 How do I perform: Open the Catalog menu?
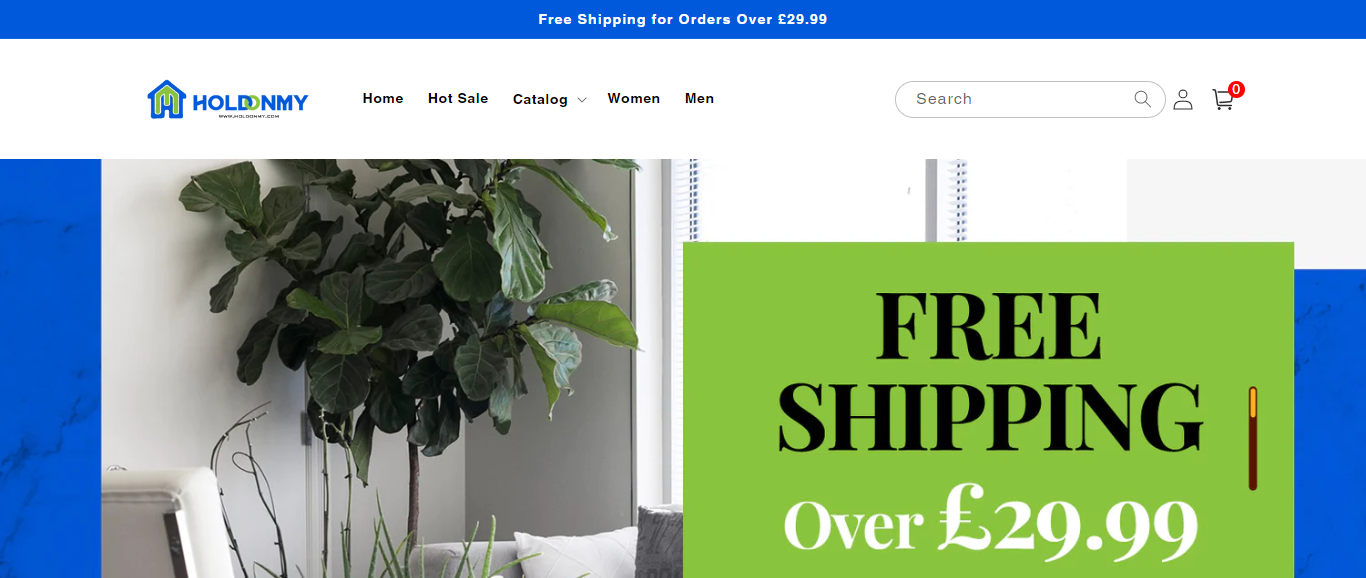540,99
